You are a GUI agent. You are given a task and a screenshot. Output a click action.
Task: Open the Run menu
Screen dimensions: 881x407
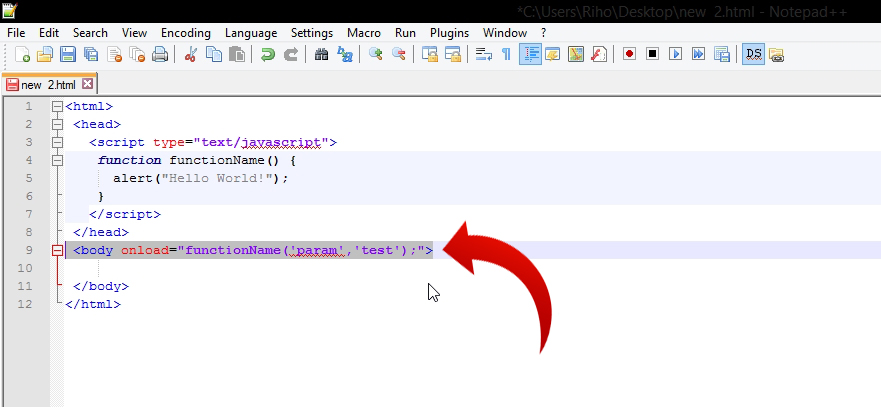click(406, 33)
